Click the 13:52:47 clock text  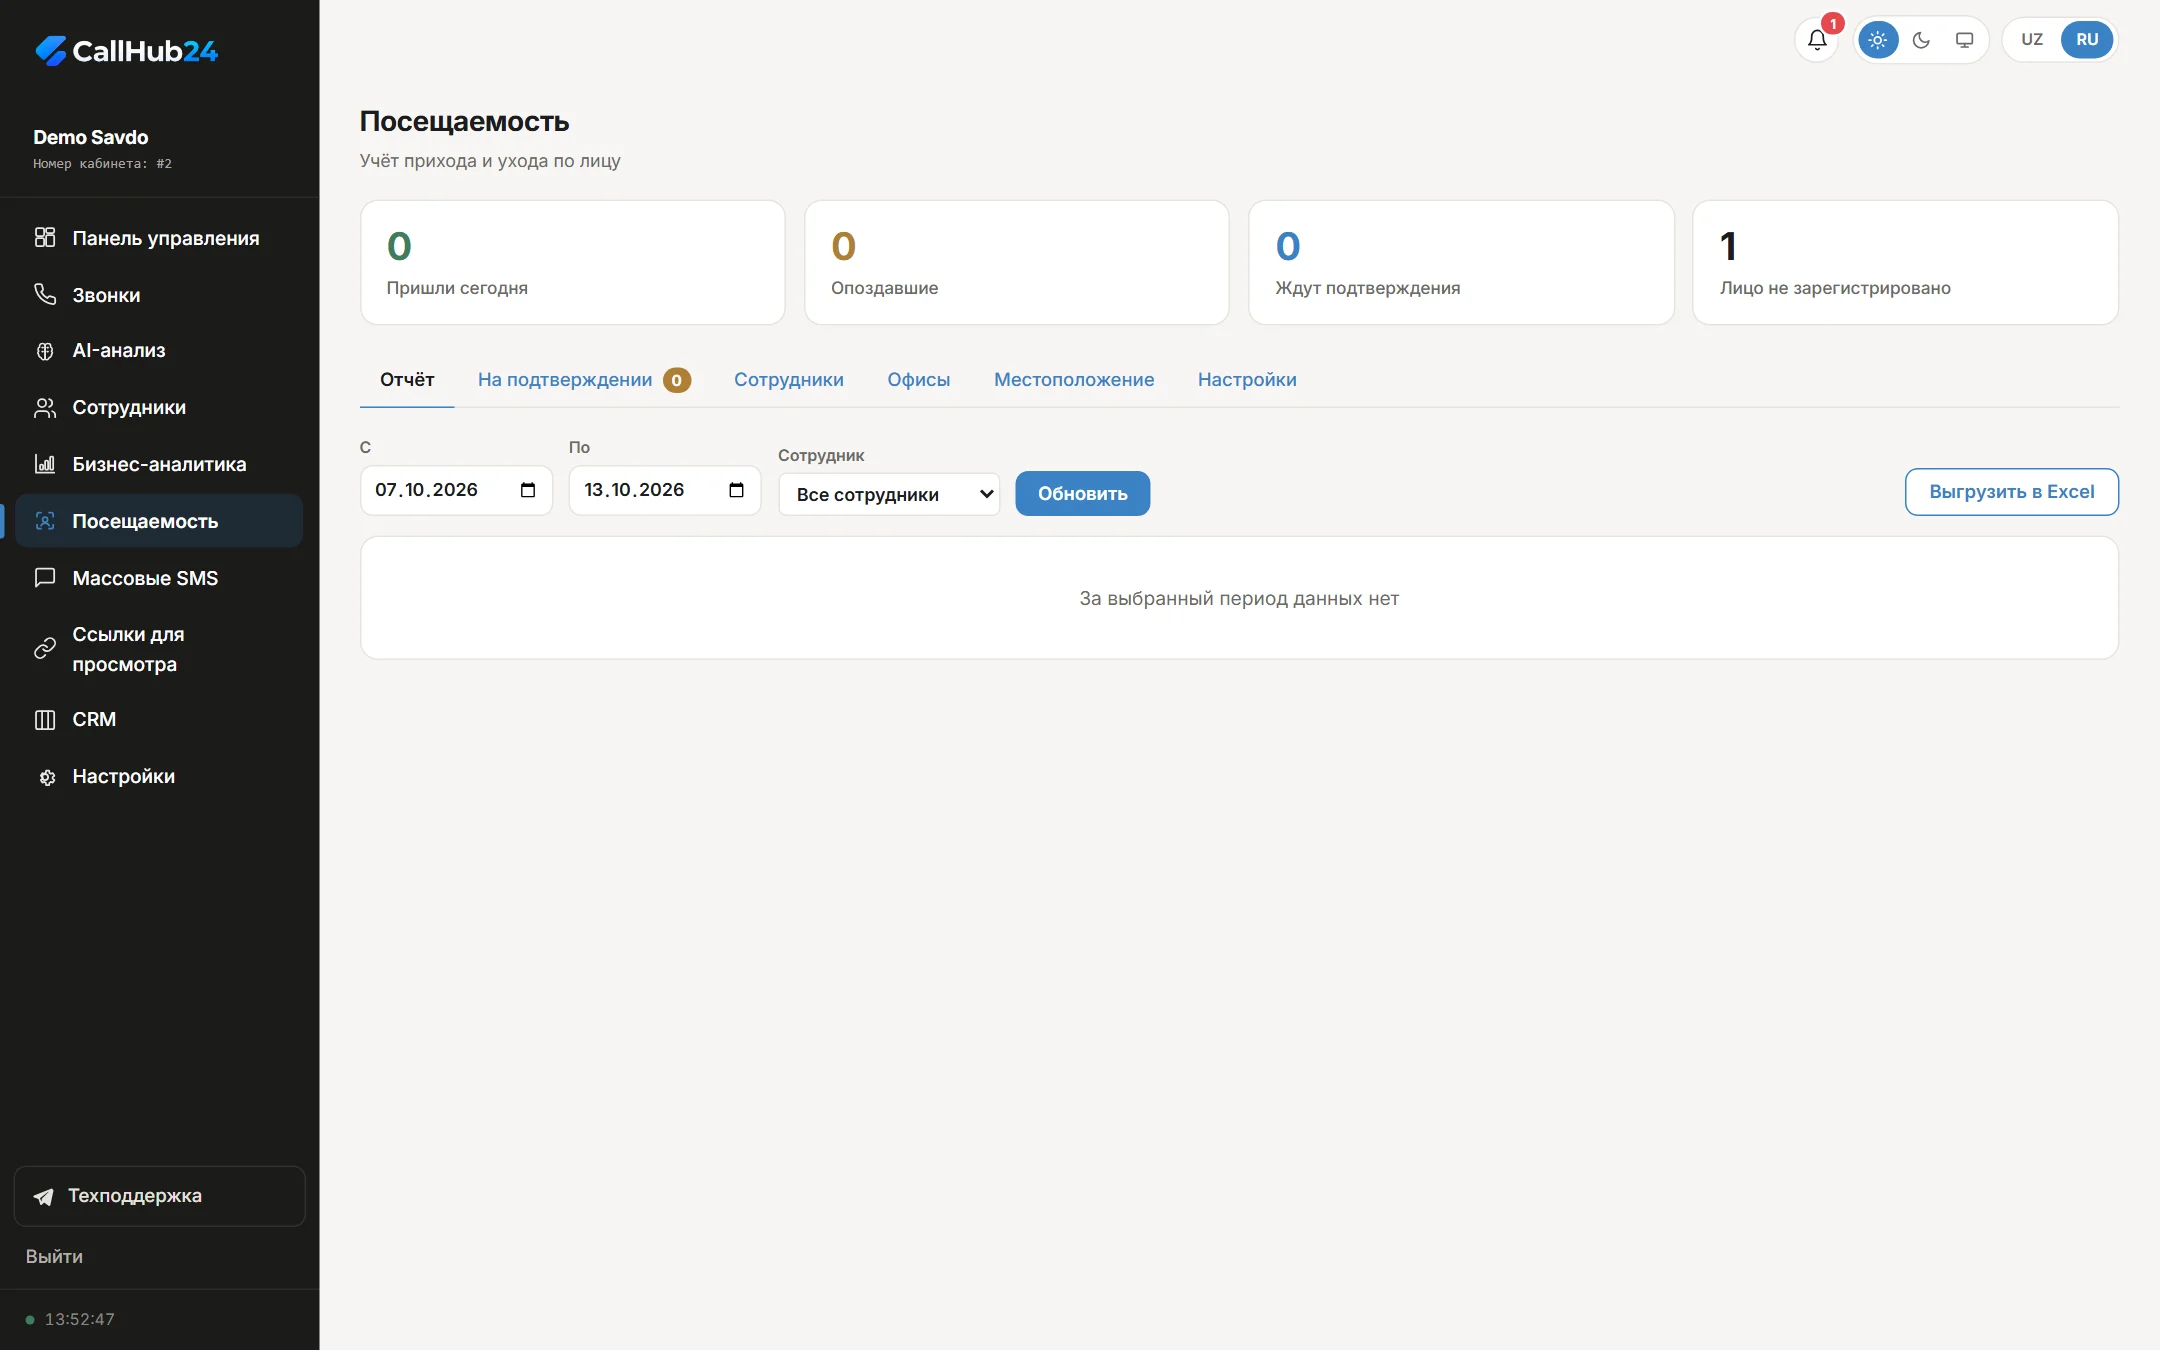tap(80, 1319)
